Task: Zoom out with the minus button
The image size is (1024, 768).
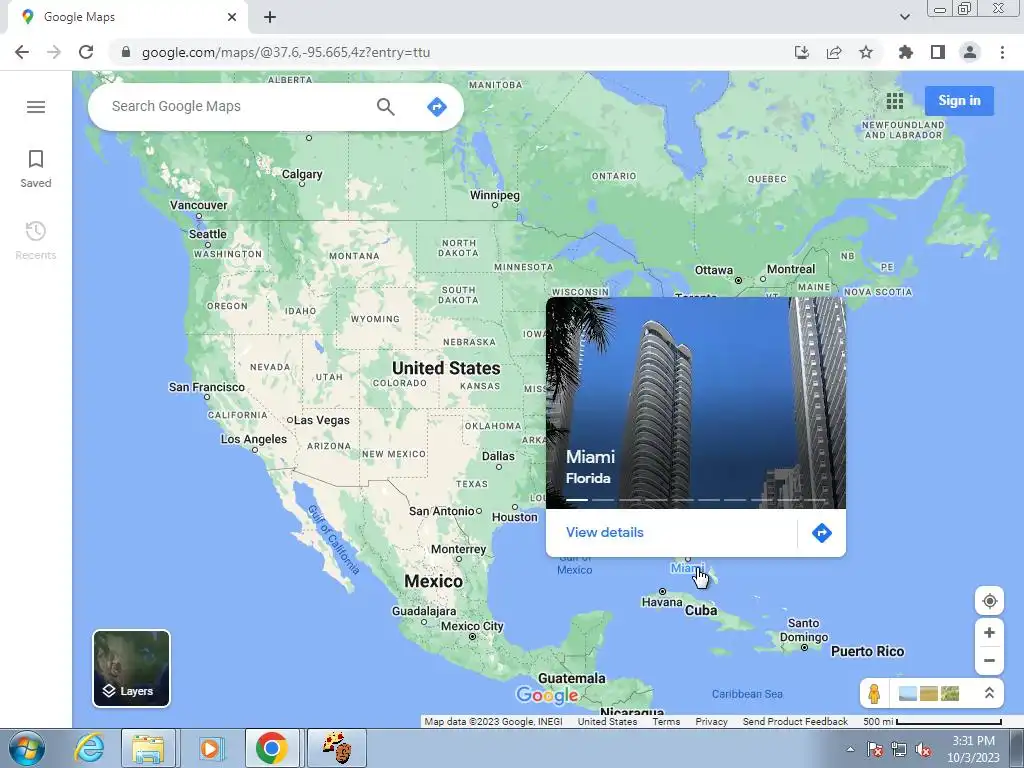Action: point(989,660)
